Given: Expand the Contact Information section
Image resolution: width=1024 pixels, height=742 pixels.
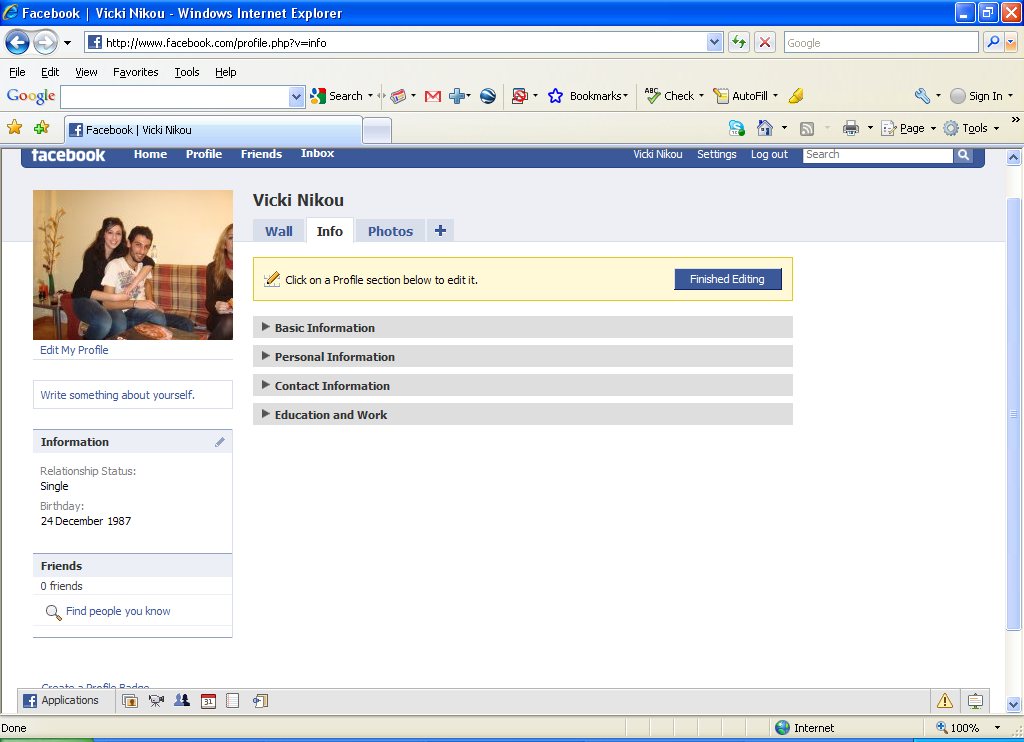Looking at the screenshot, I should click(522, 385).
